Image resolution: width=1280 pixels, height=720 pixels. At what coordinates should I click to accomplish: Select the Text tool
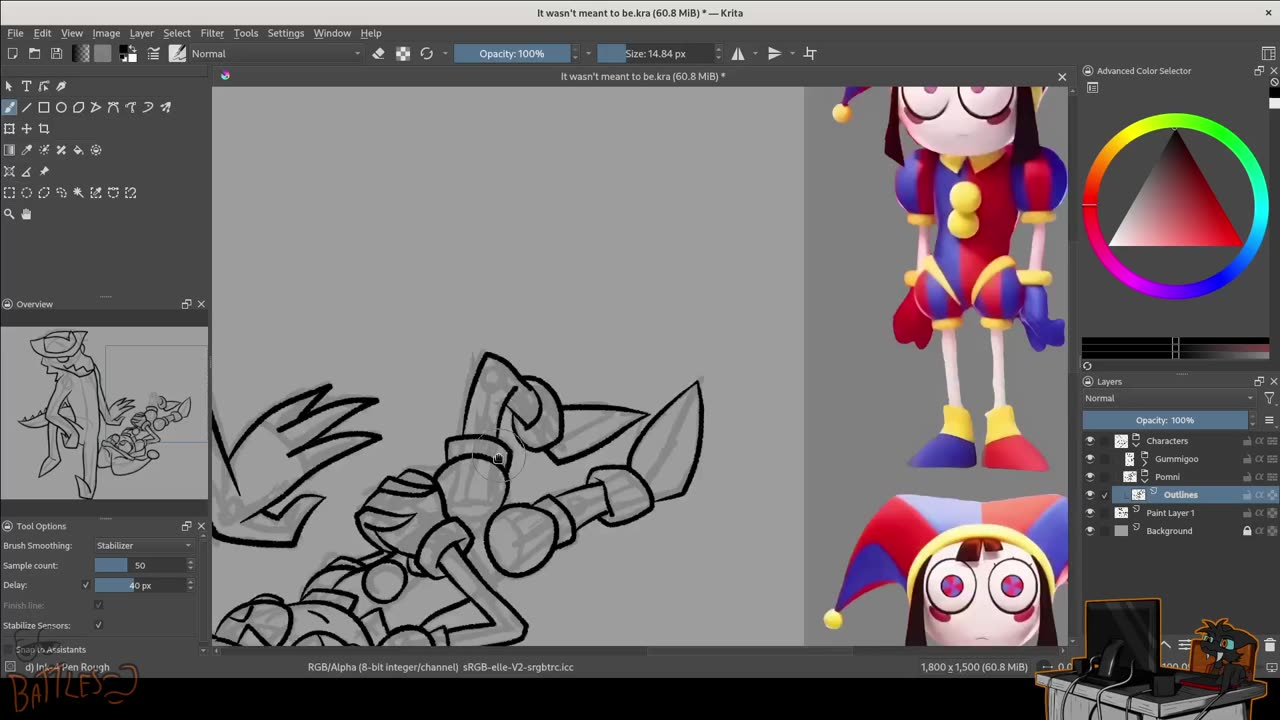click(x=26, y=86)
